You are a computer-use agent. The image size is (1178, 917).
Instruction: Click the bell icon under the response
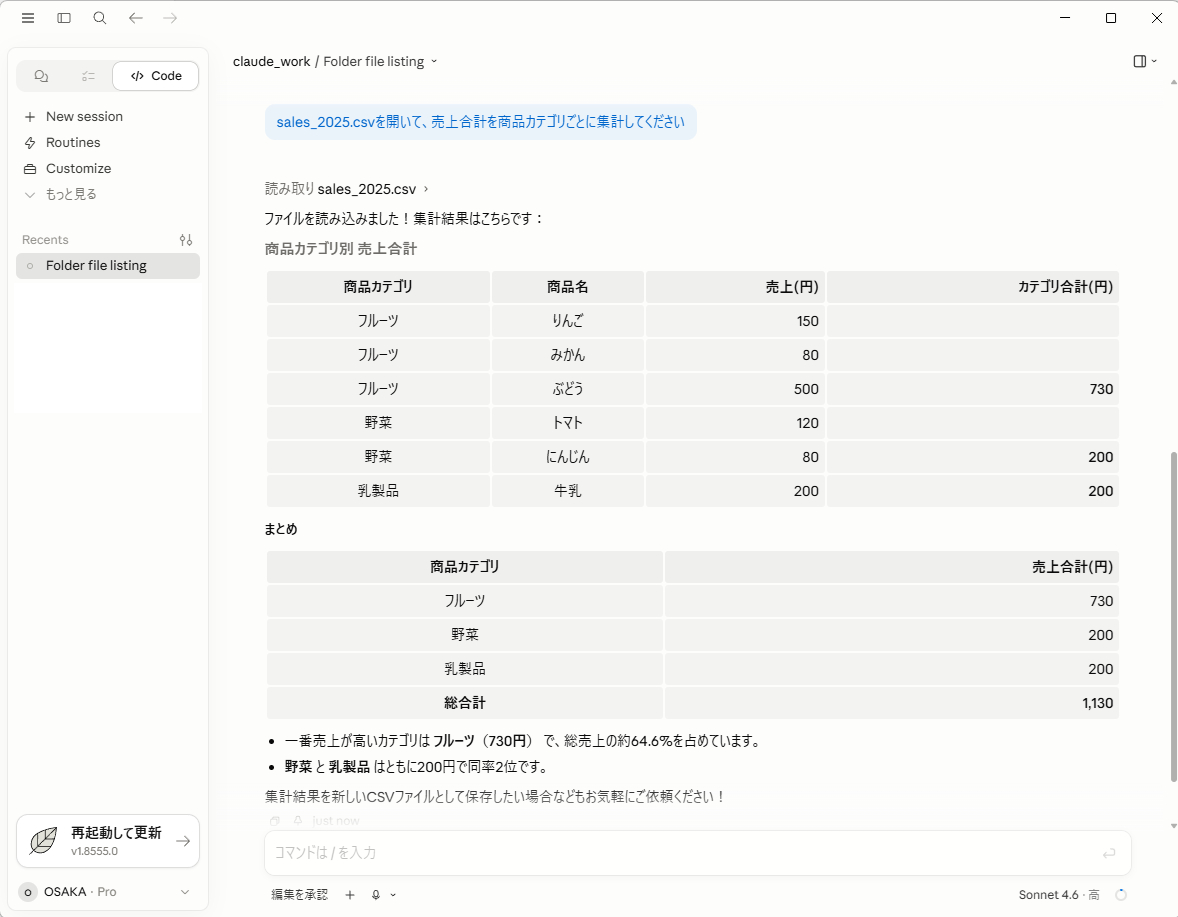(298, 821)
